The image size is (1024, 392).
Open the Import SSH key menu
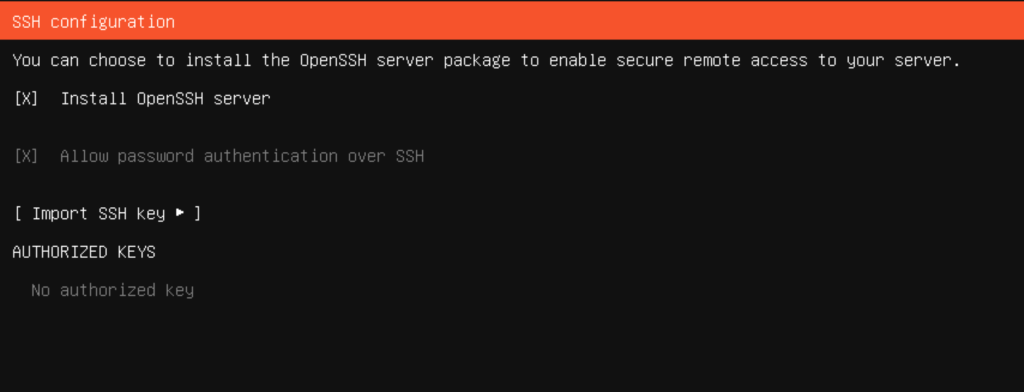107,214
